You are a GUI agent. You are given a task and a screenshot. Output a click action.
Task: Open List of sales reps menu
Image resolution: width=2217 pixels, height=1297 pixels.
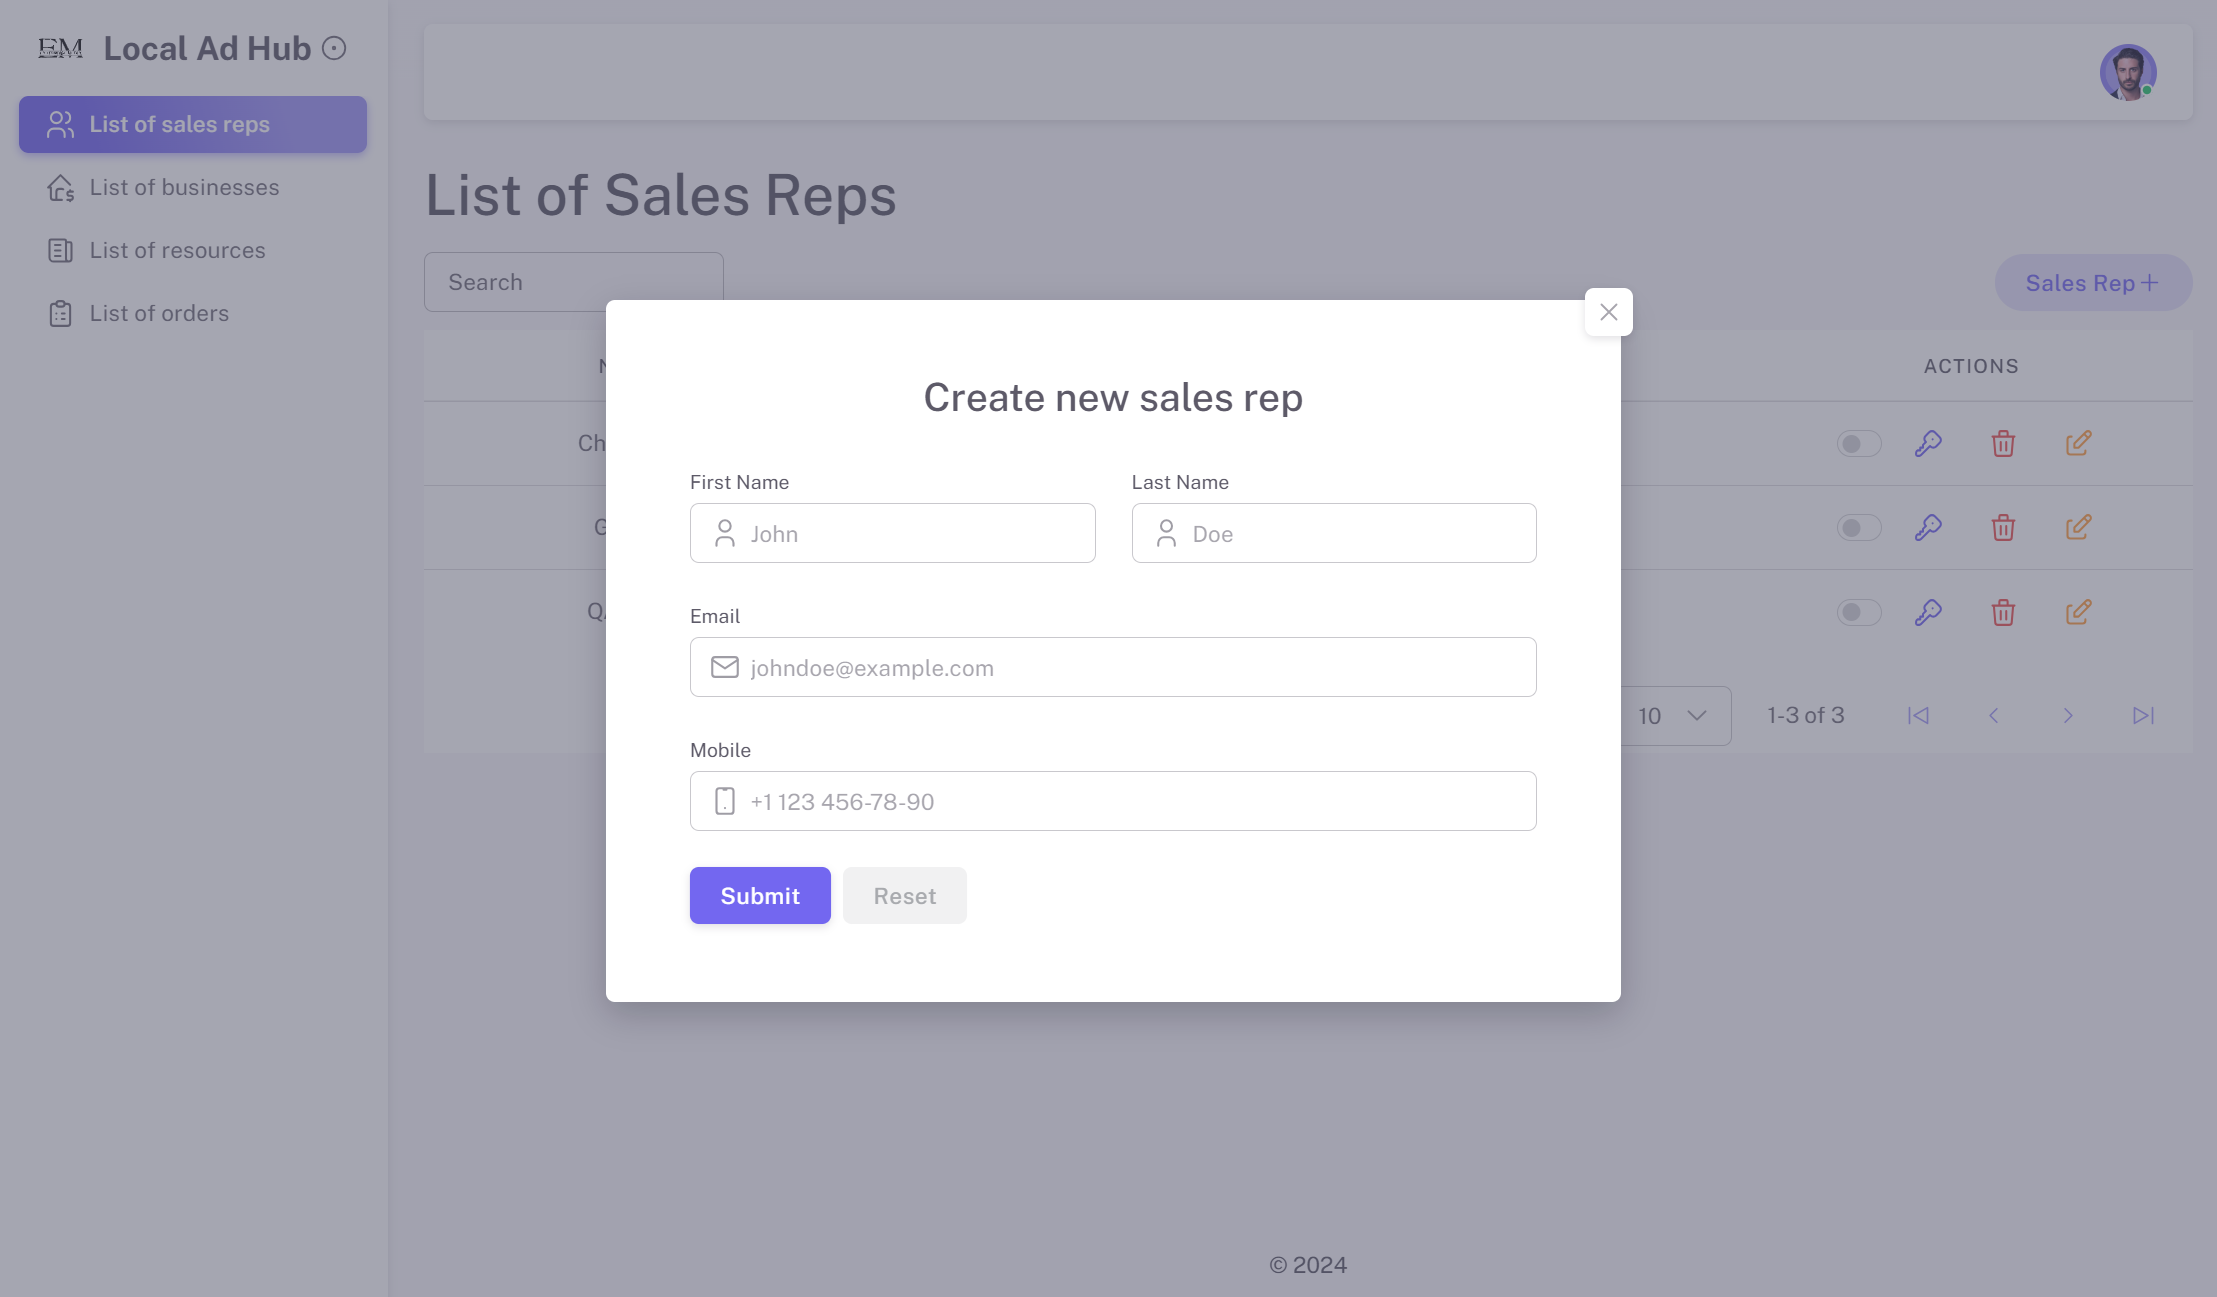pyautogui.click(x=193, y=124)
